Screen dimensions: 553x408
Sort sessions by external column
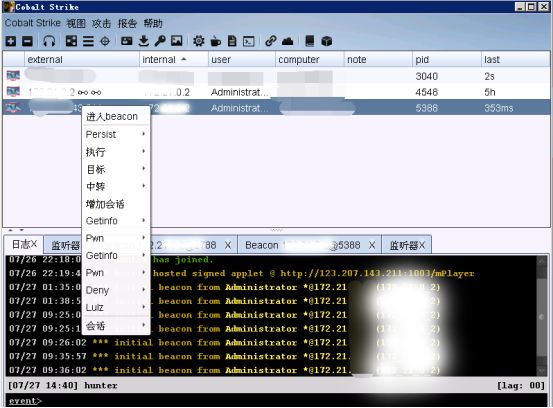(81, 59)
